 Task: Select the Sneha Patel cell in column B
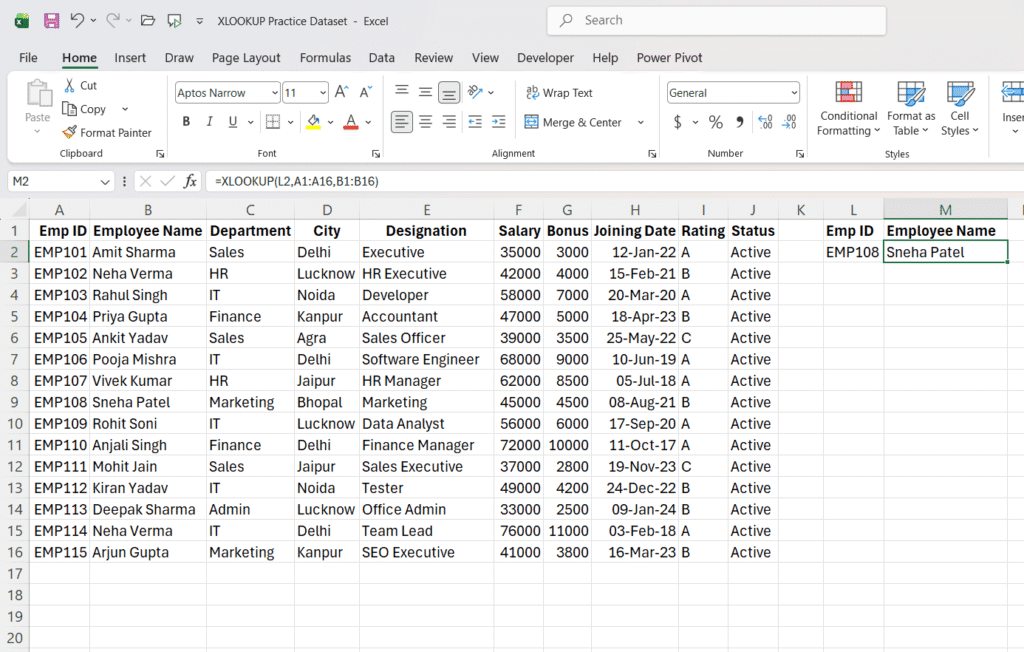pos(148,402)
